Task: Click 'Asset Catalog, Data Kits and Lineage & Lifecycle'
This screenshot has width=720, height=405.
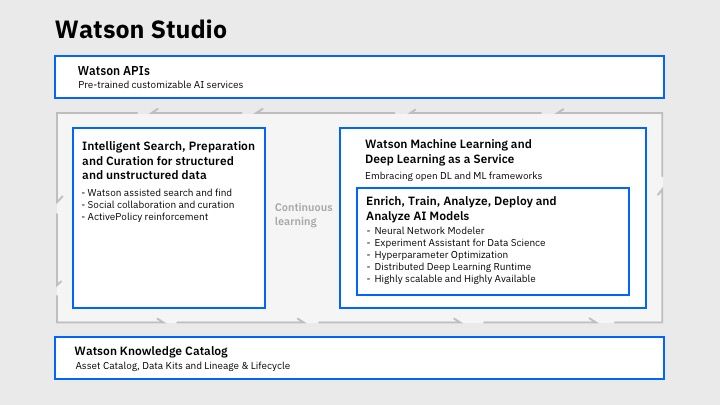Action: pyautogui.click(x=183, y=366)
